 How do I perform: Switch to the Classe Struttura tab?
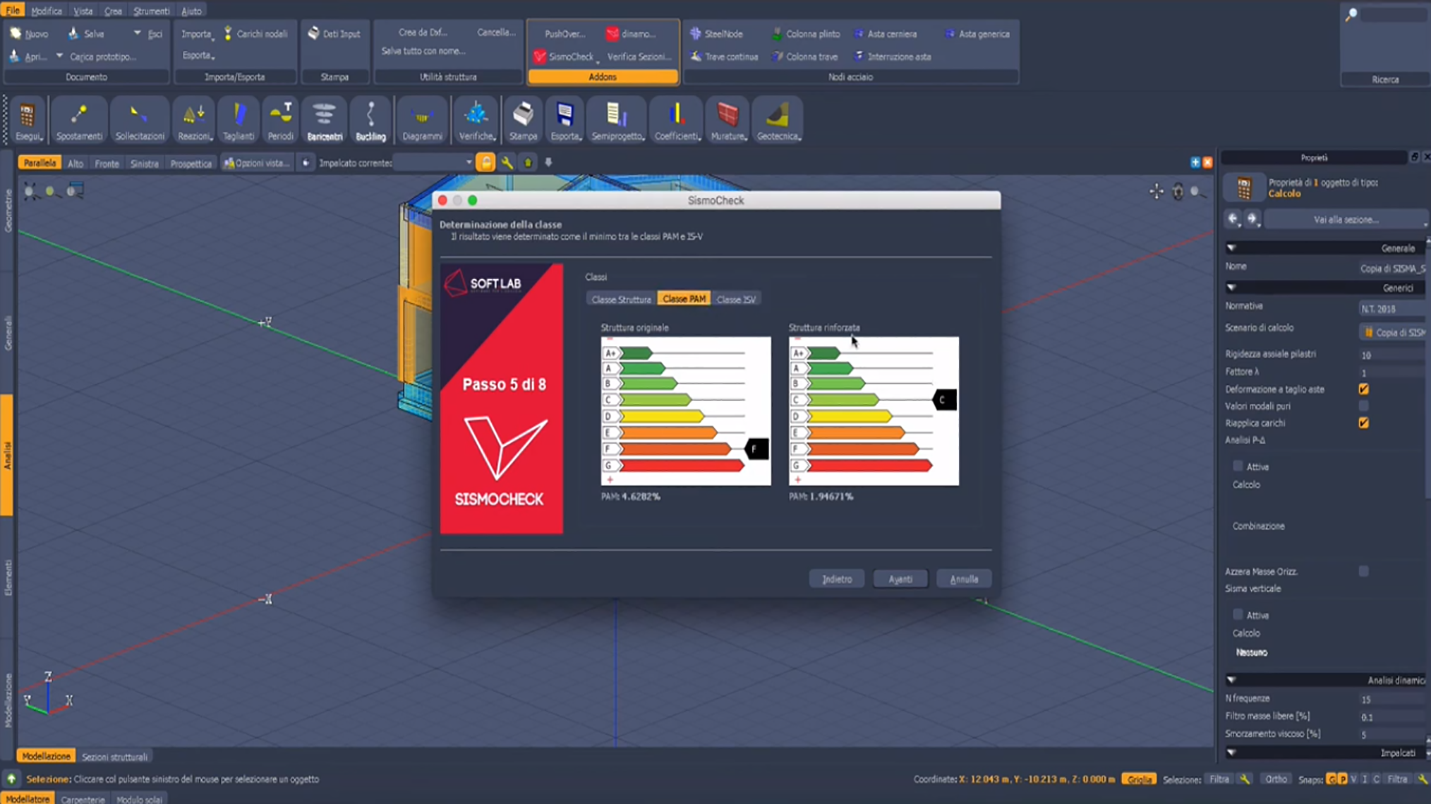[x=621, y=299]
